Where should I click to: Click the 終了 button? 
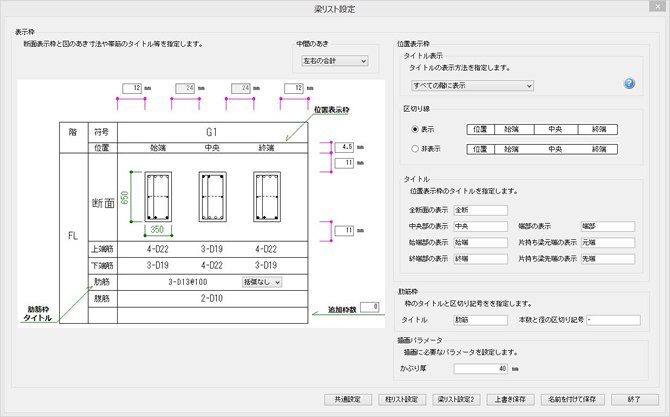[x=635, y=399]
